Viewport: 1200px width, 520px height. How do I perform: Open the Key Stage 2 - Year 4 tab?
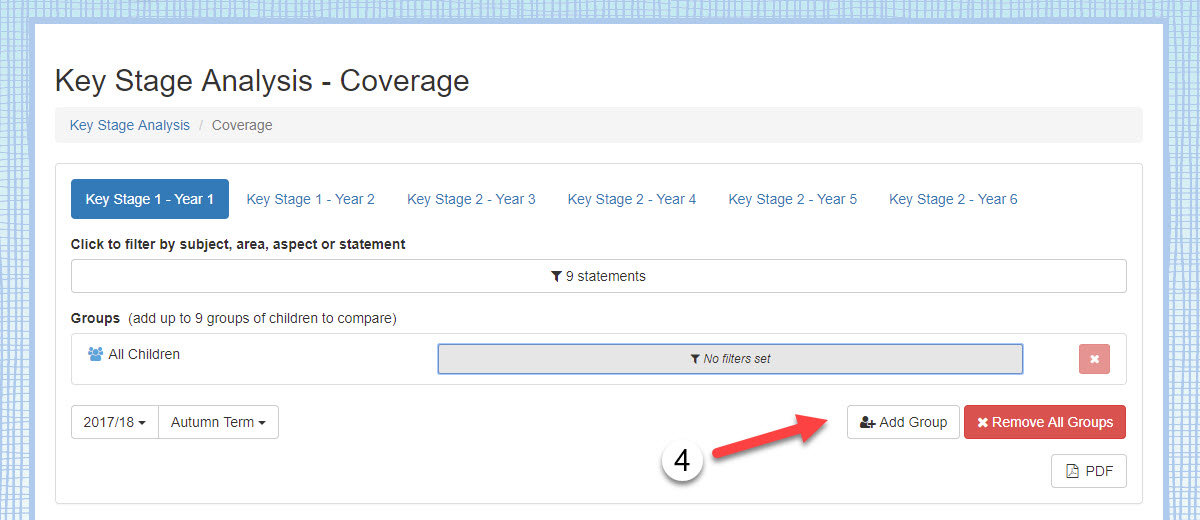632,199
